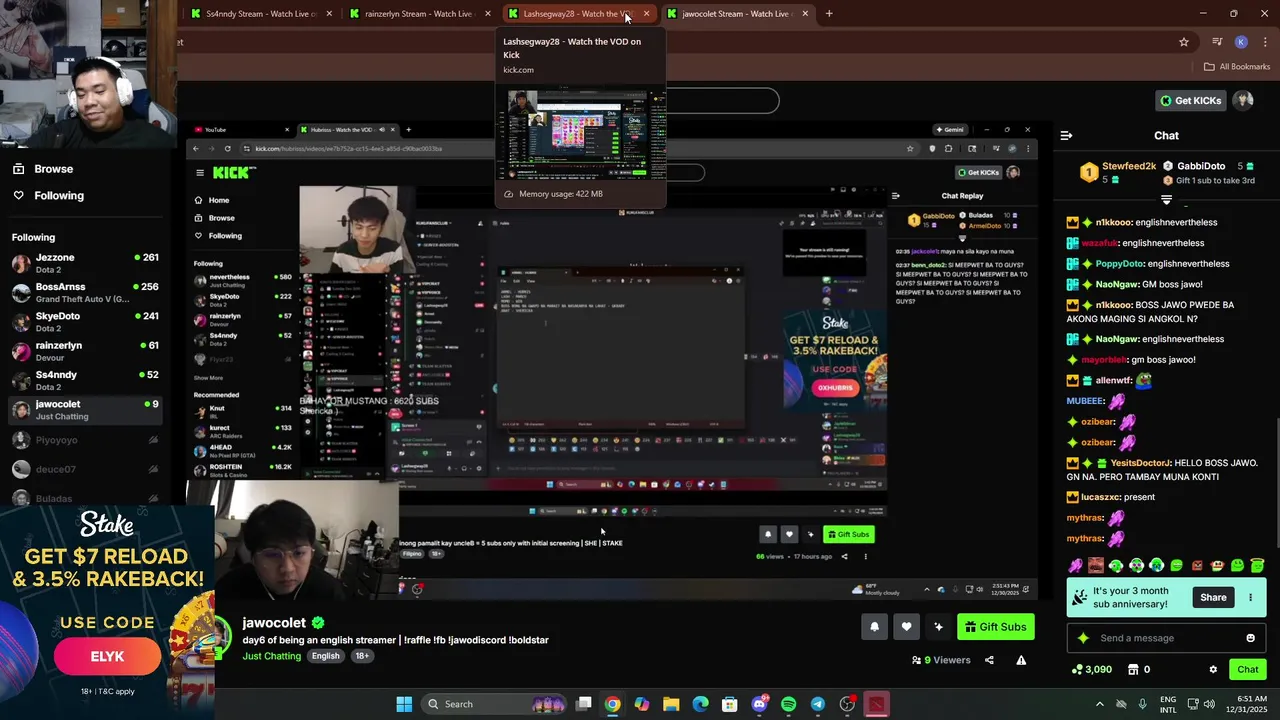Screen dimensions: 1280x720
Task: Bookmark this page with the star icon
Action: pos(1184,42)
